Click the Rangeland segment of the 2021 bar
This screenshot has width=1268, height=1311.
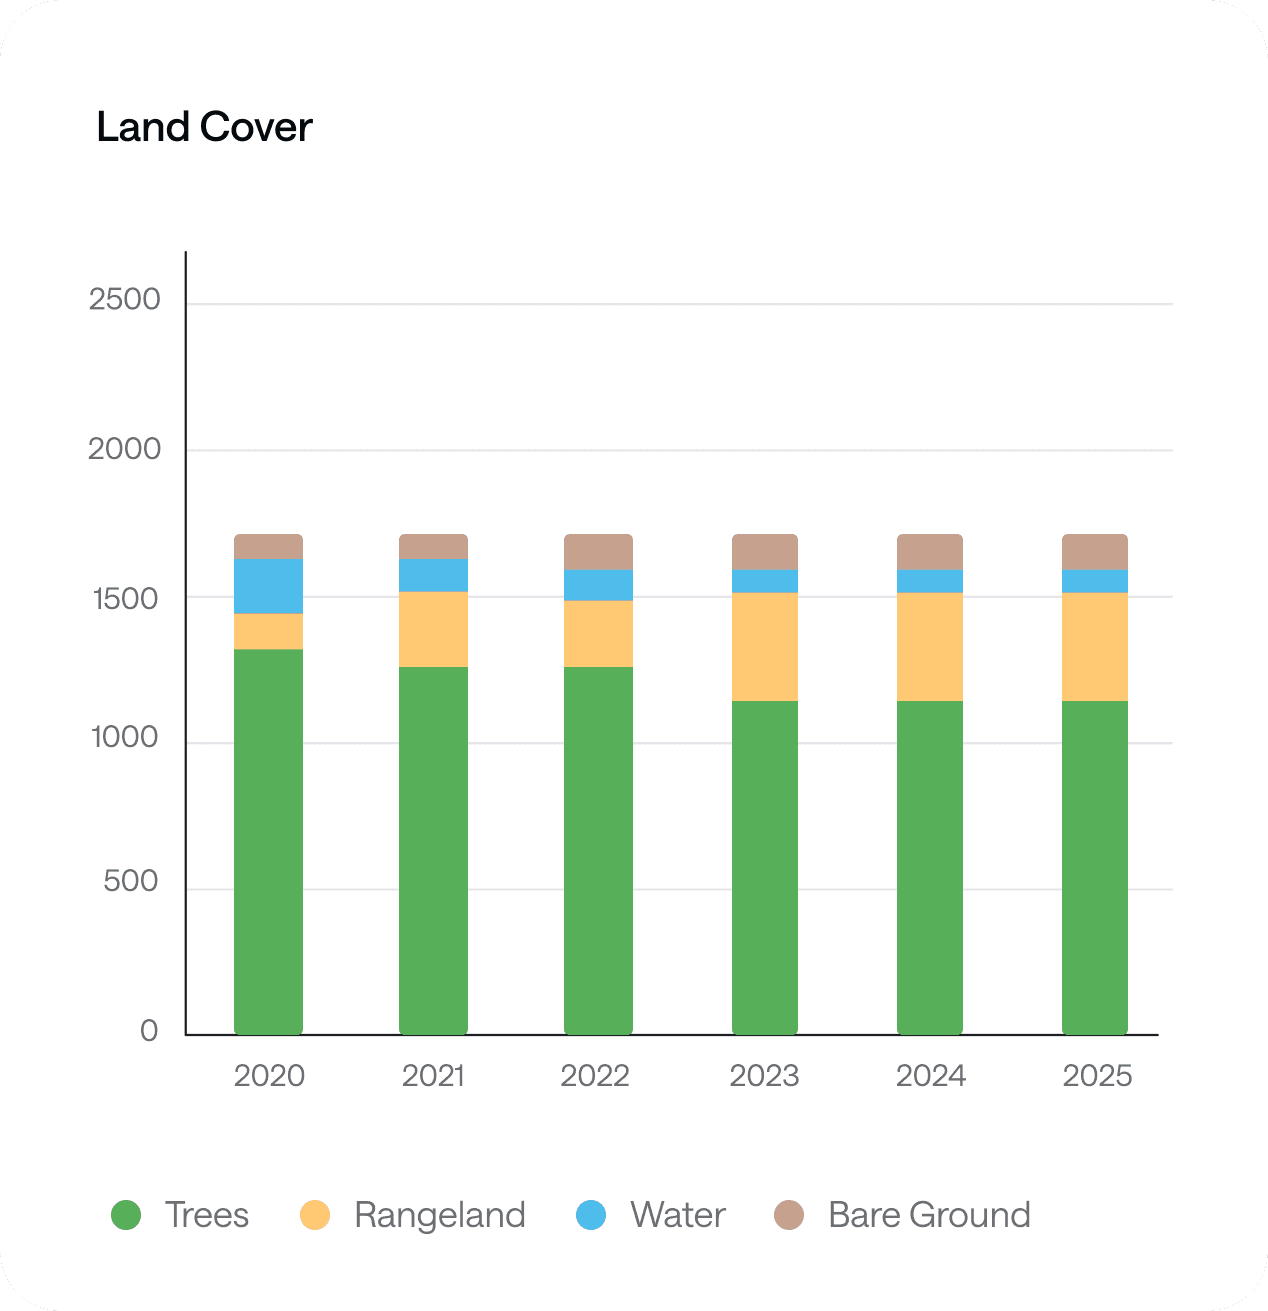coord(433,629)
